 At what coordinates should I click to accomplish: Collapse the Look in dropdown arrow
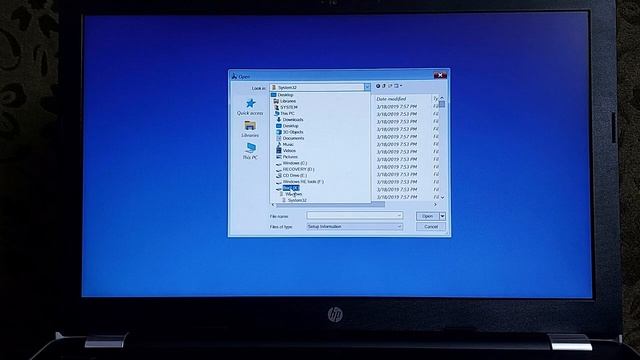367,87
